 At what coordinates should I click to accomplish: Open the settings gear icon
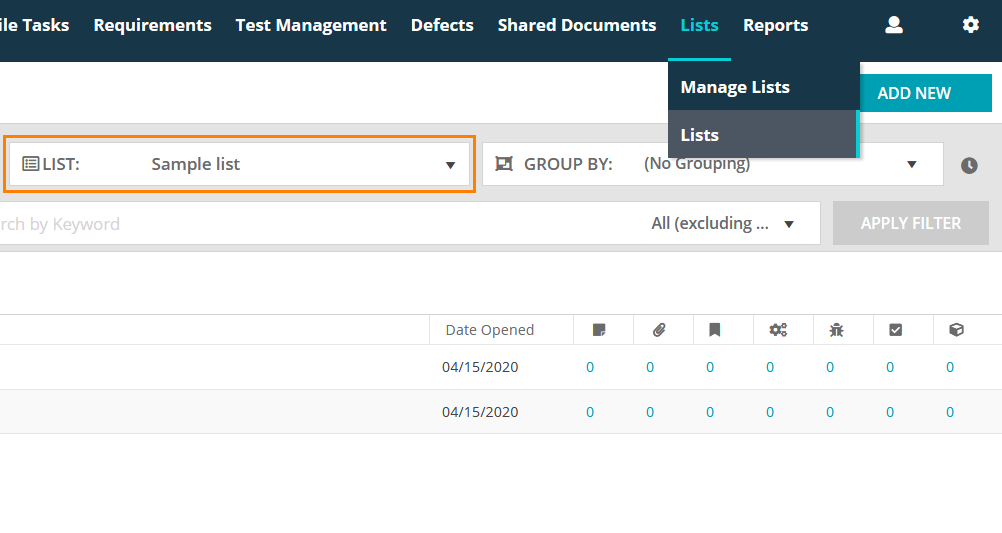[x=970, y=25]
